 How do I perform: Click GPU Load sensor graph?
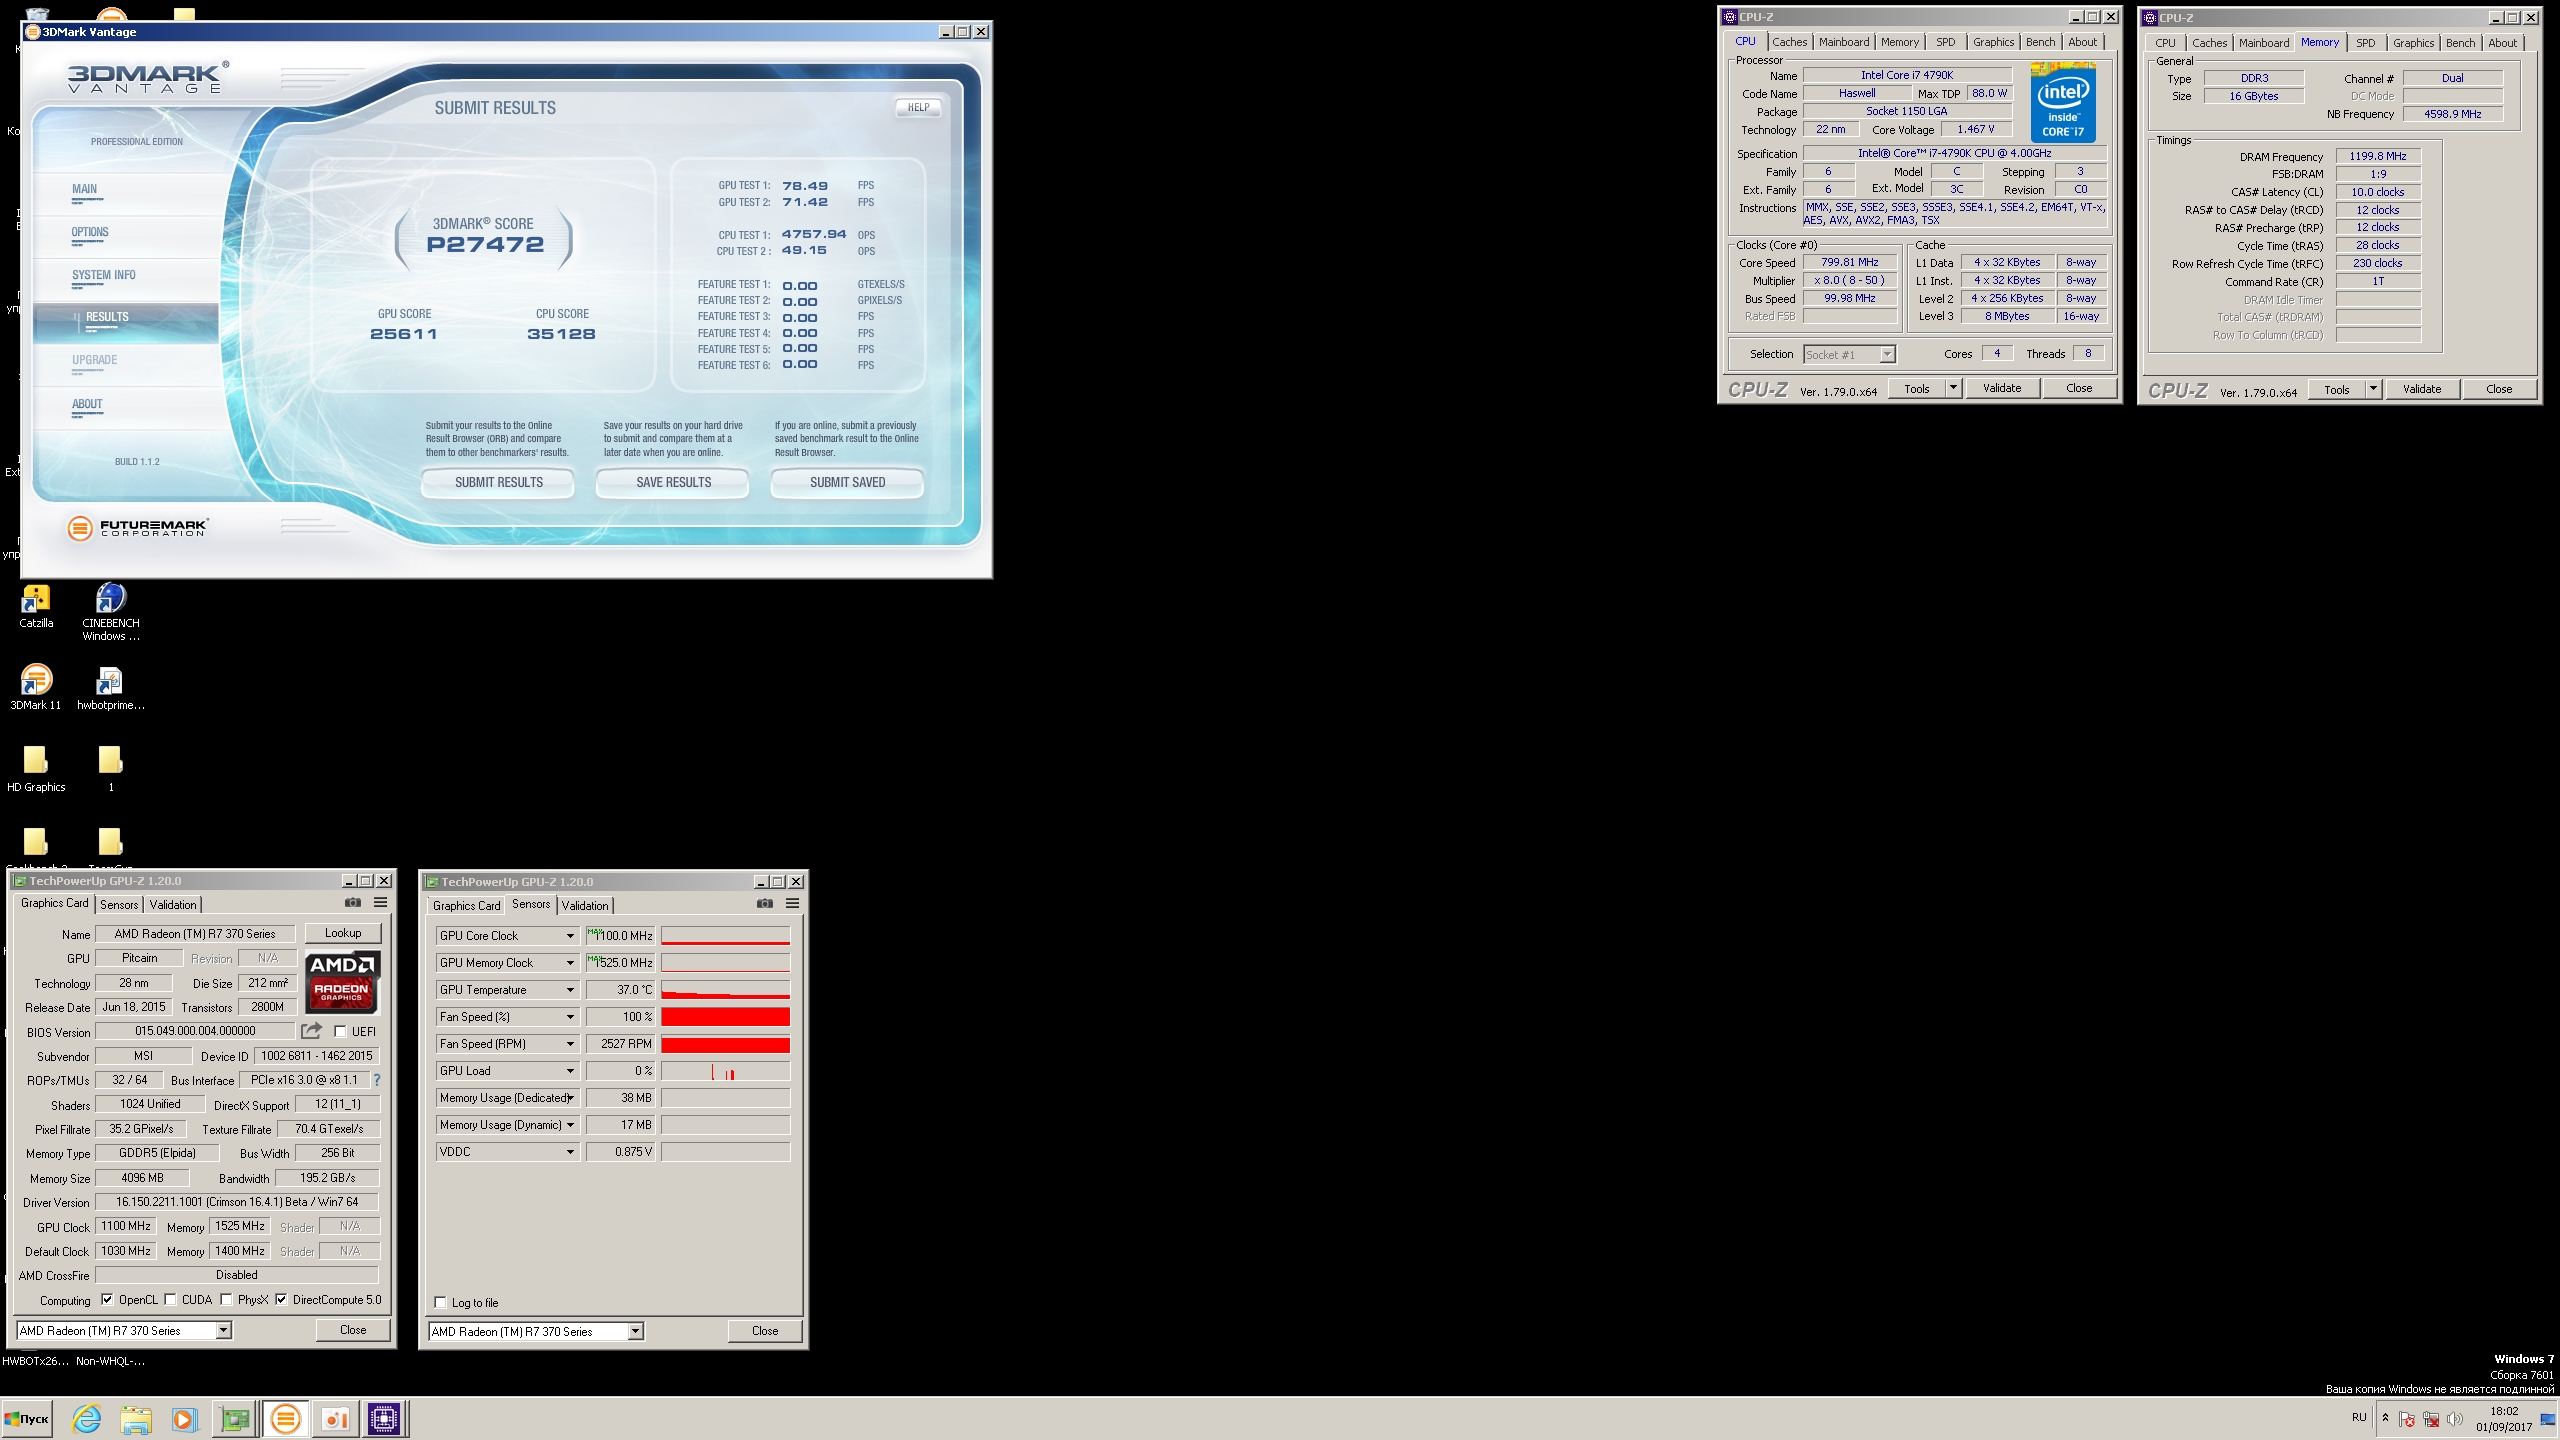coord(725,1071)
